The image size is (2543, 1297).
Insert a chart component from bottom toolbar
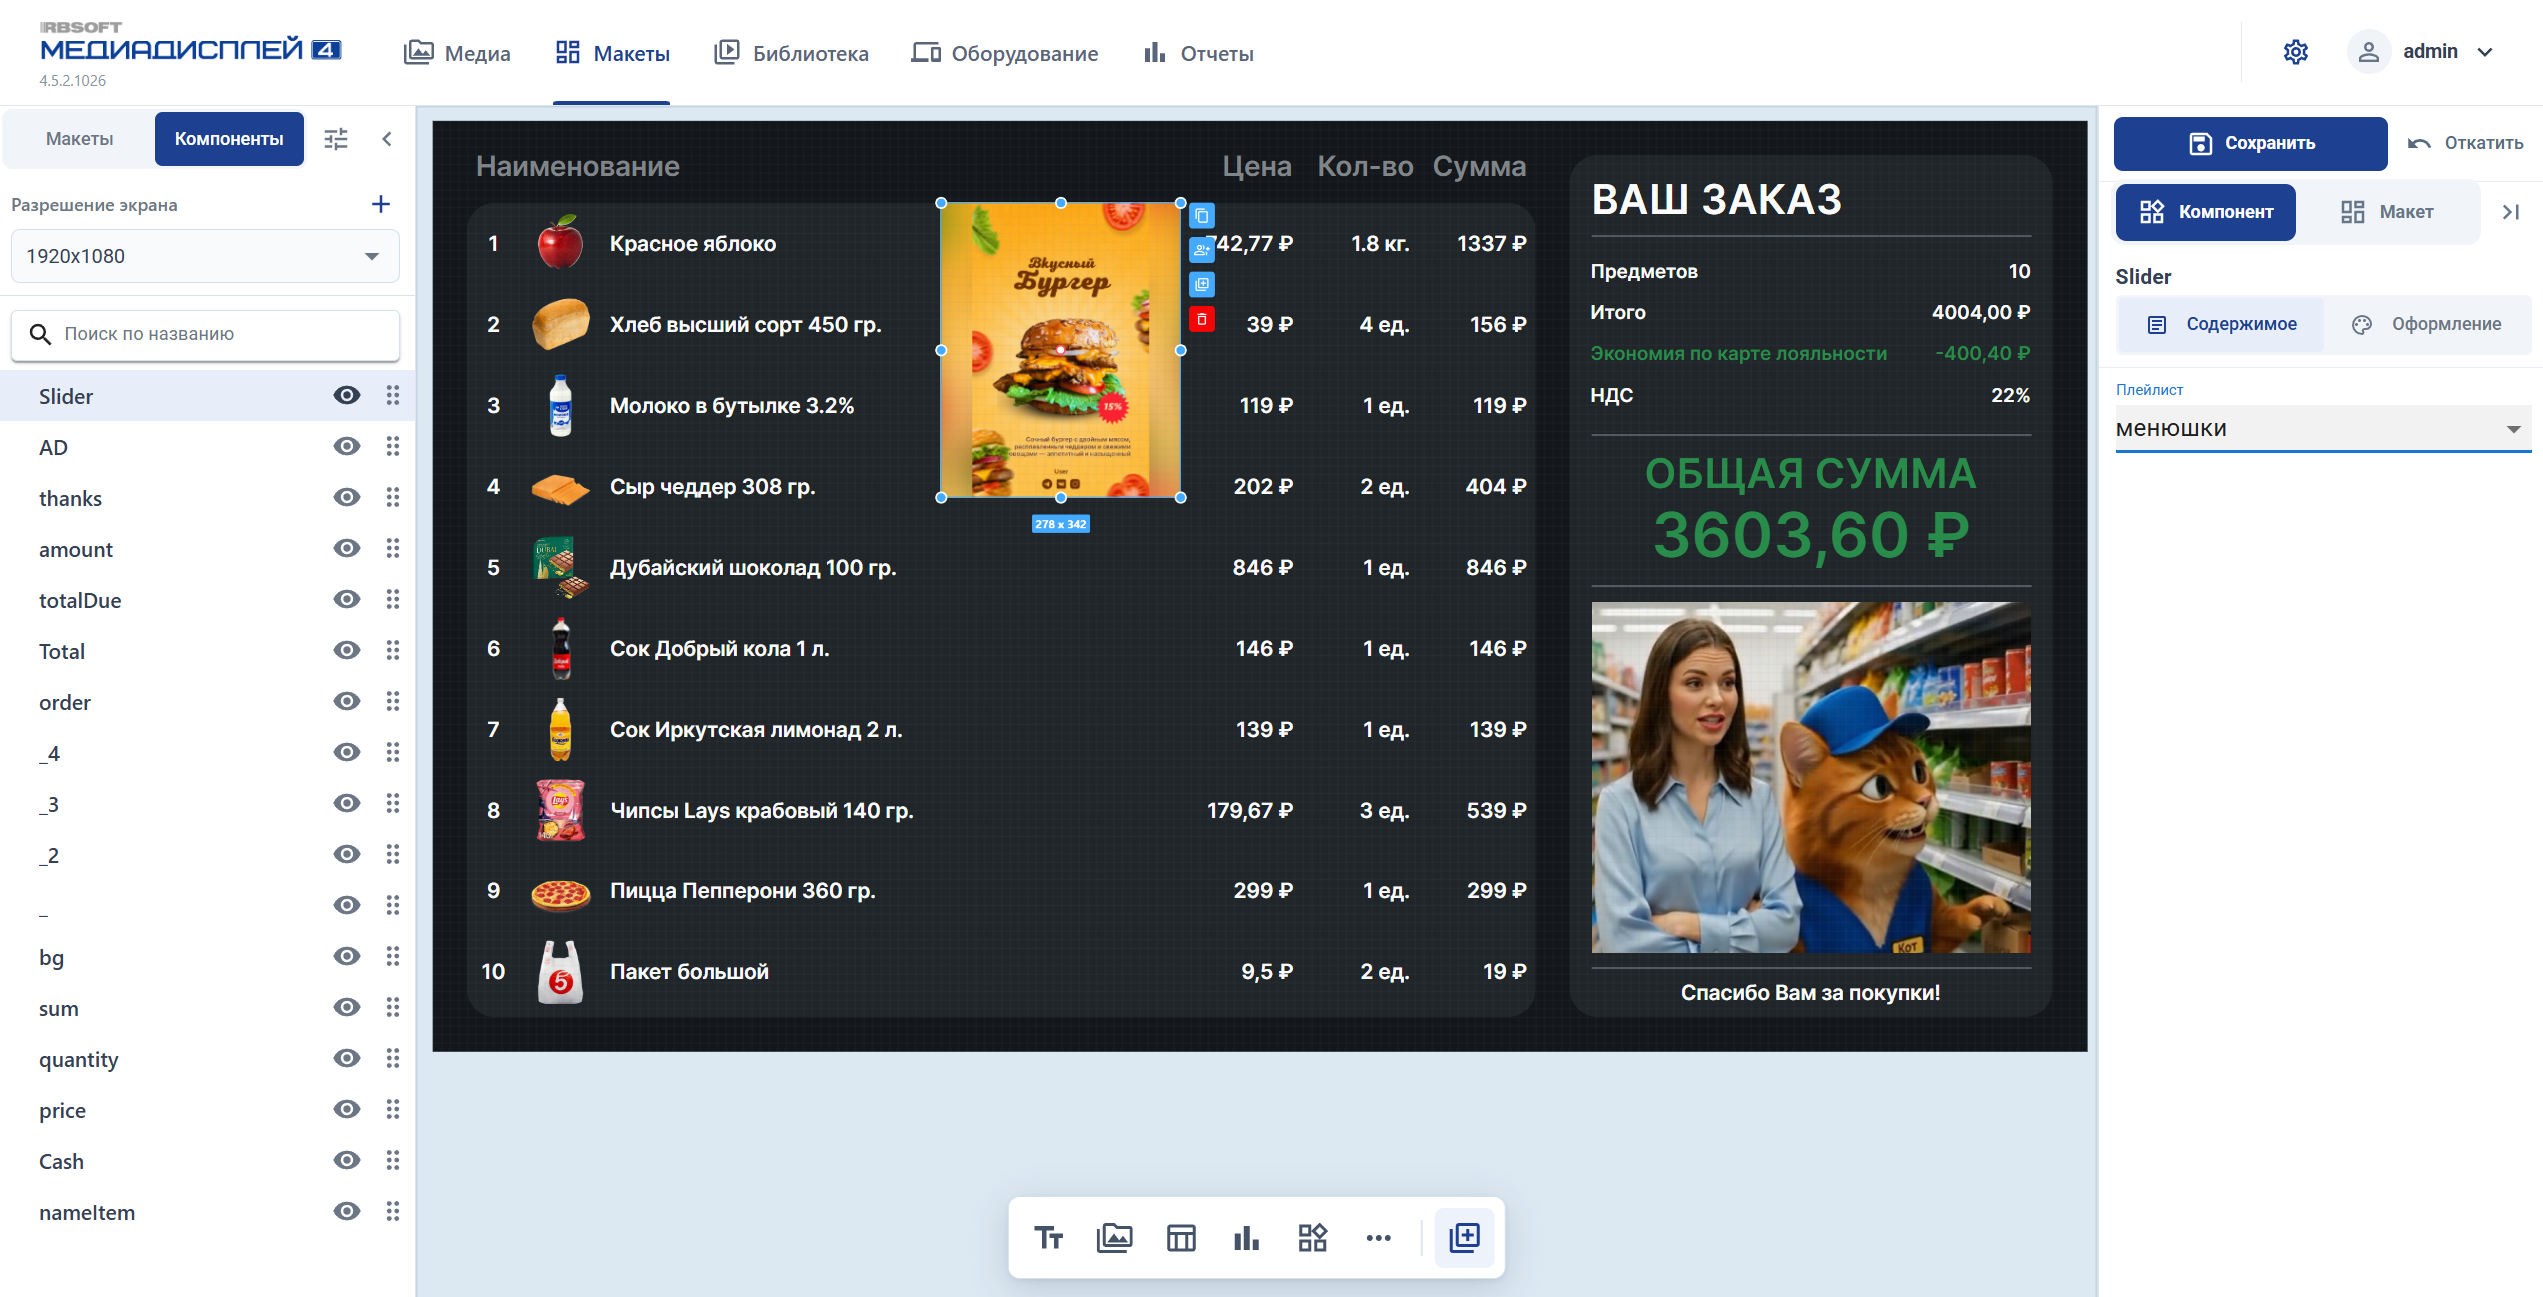tap(1246, 1238)
